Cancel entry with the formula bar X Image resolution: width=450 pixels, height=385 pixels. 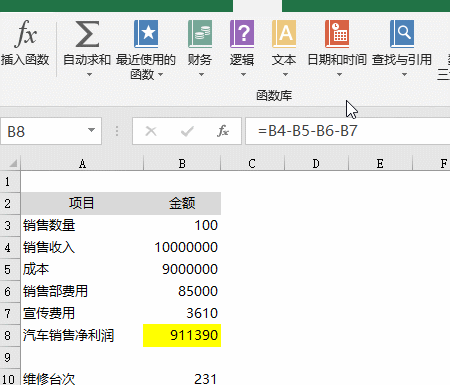pyautogui.click(x=151, y=131)
